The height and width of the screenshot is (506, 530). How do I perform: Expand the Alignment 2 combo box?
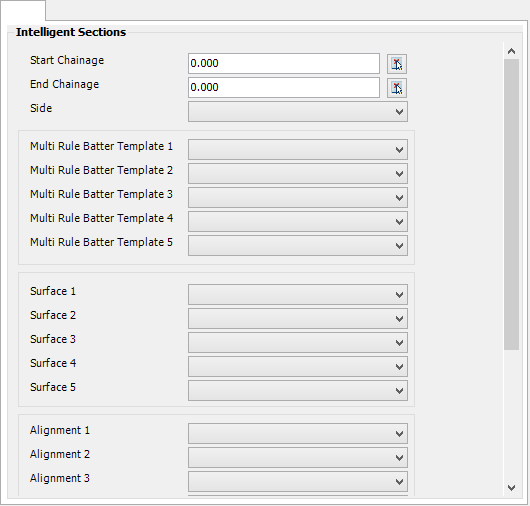click(298, 457)
